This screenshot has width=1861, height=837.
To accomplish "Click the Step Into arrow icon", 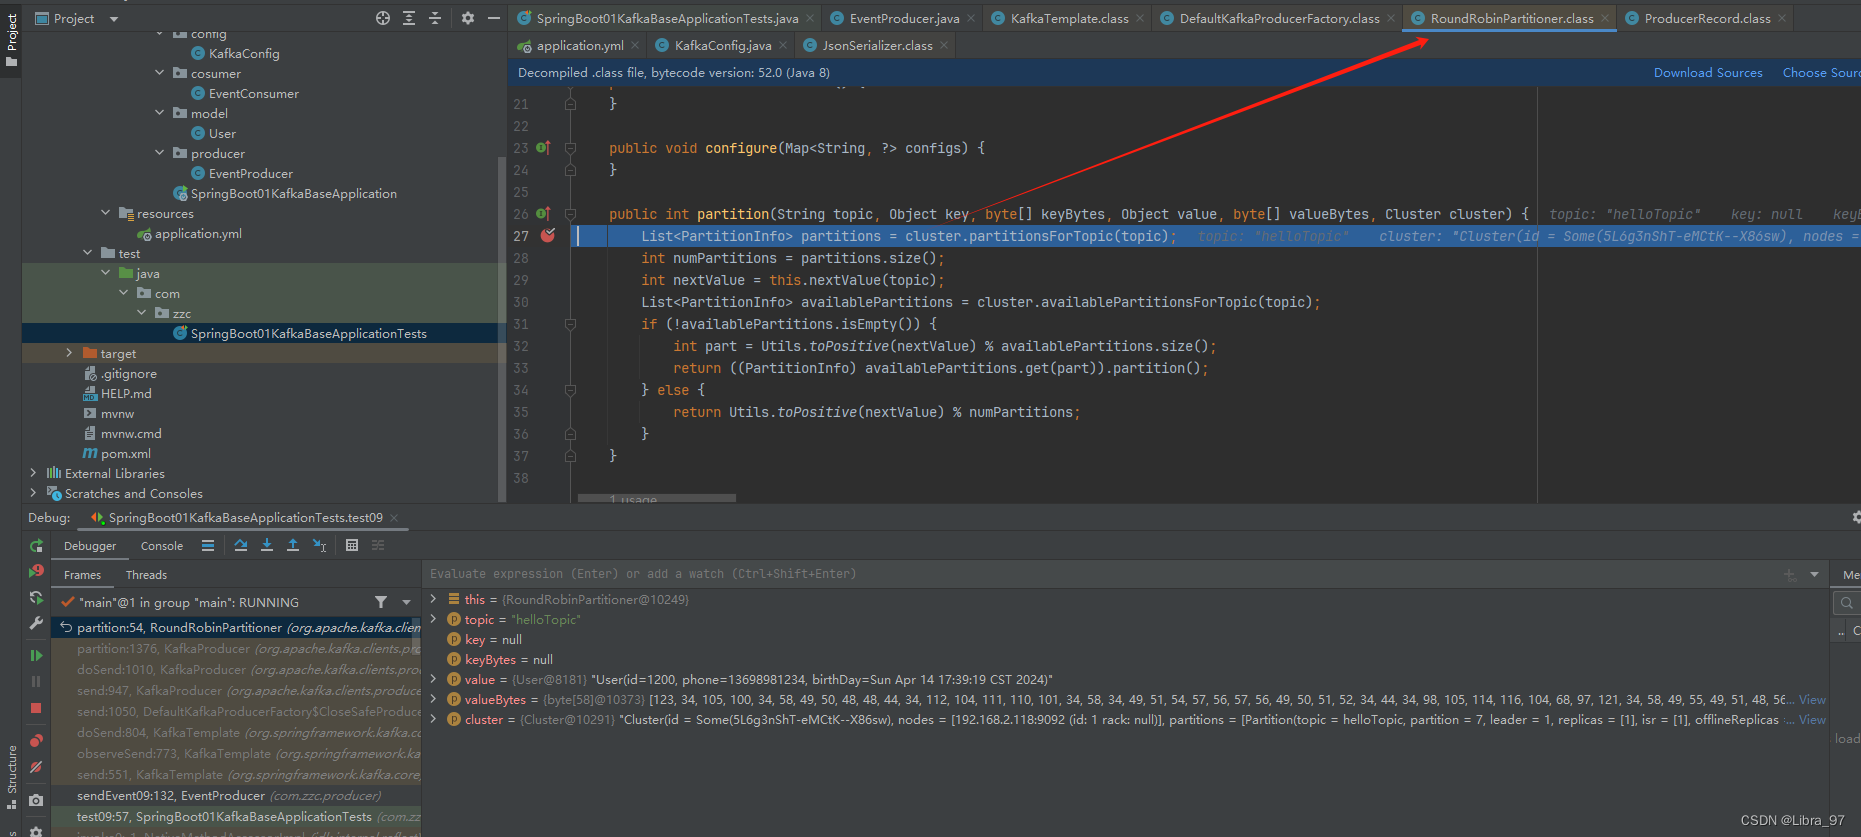I will (267, 545).
